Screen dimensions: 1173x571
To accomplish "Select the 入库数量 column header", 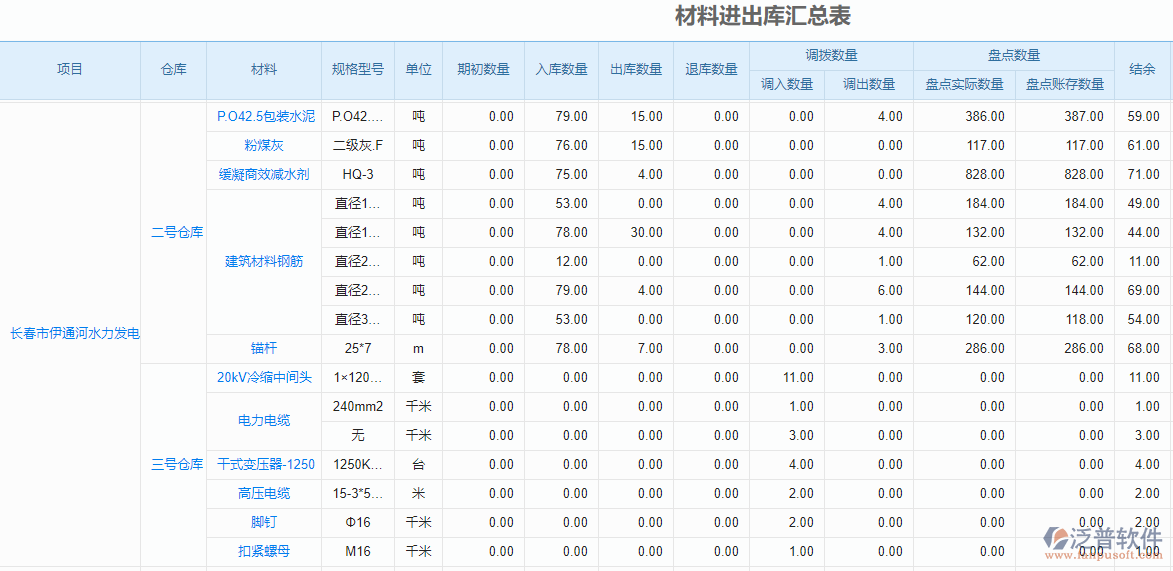I will click(x=562, y=70).
